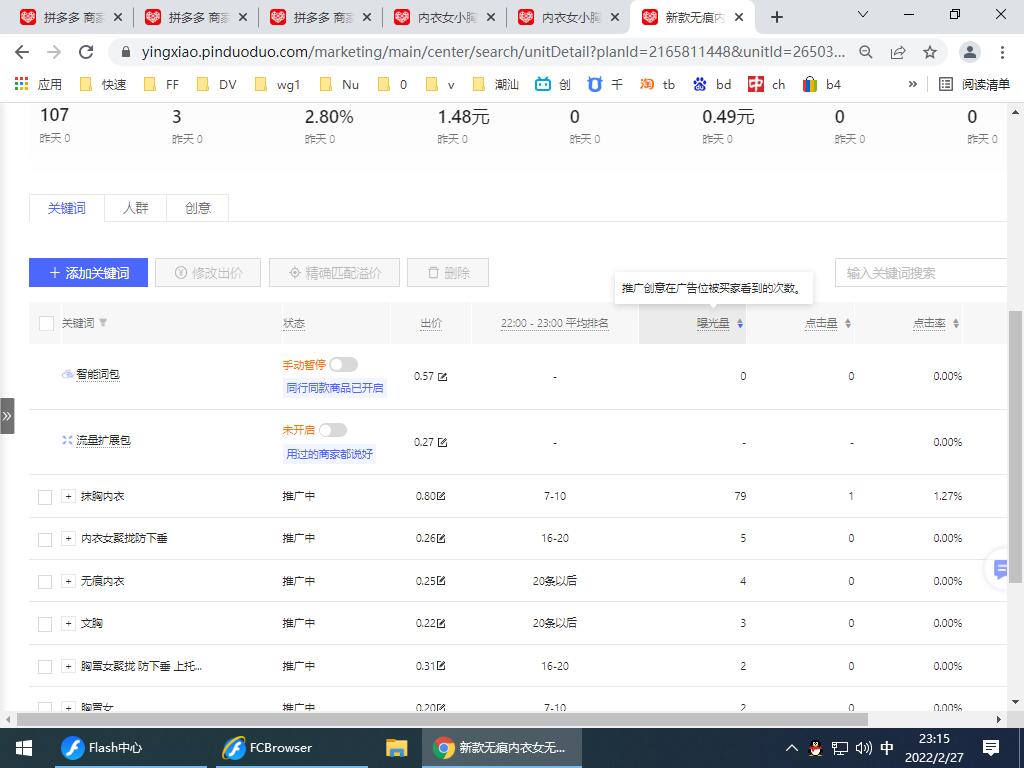Image resolution: width=1024 pixels, height=768 pixels.
Task: Open 阅读清单 reading list
Action: 974,84
